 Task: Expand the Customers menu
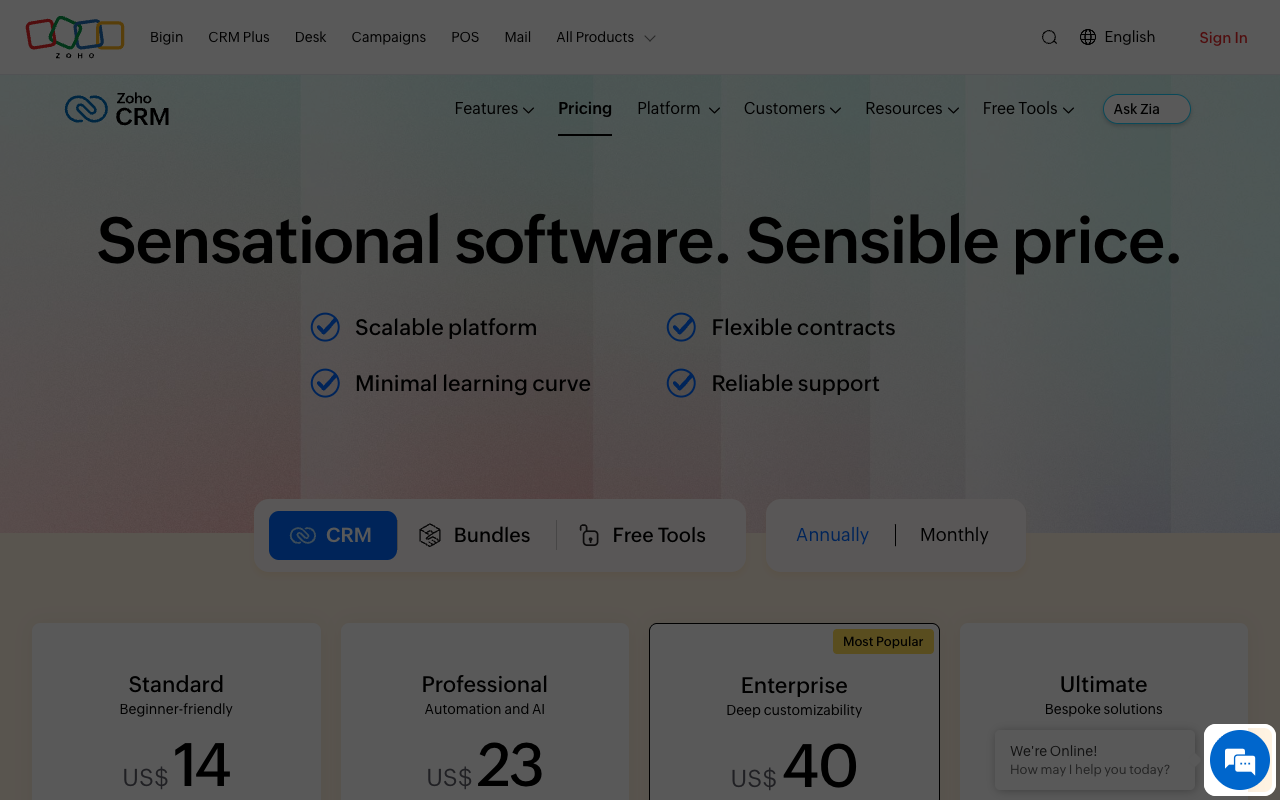pos(792,108)
